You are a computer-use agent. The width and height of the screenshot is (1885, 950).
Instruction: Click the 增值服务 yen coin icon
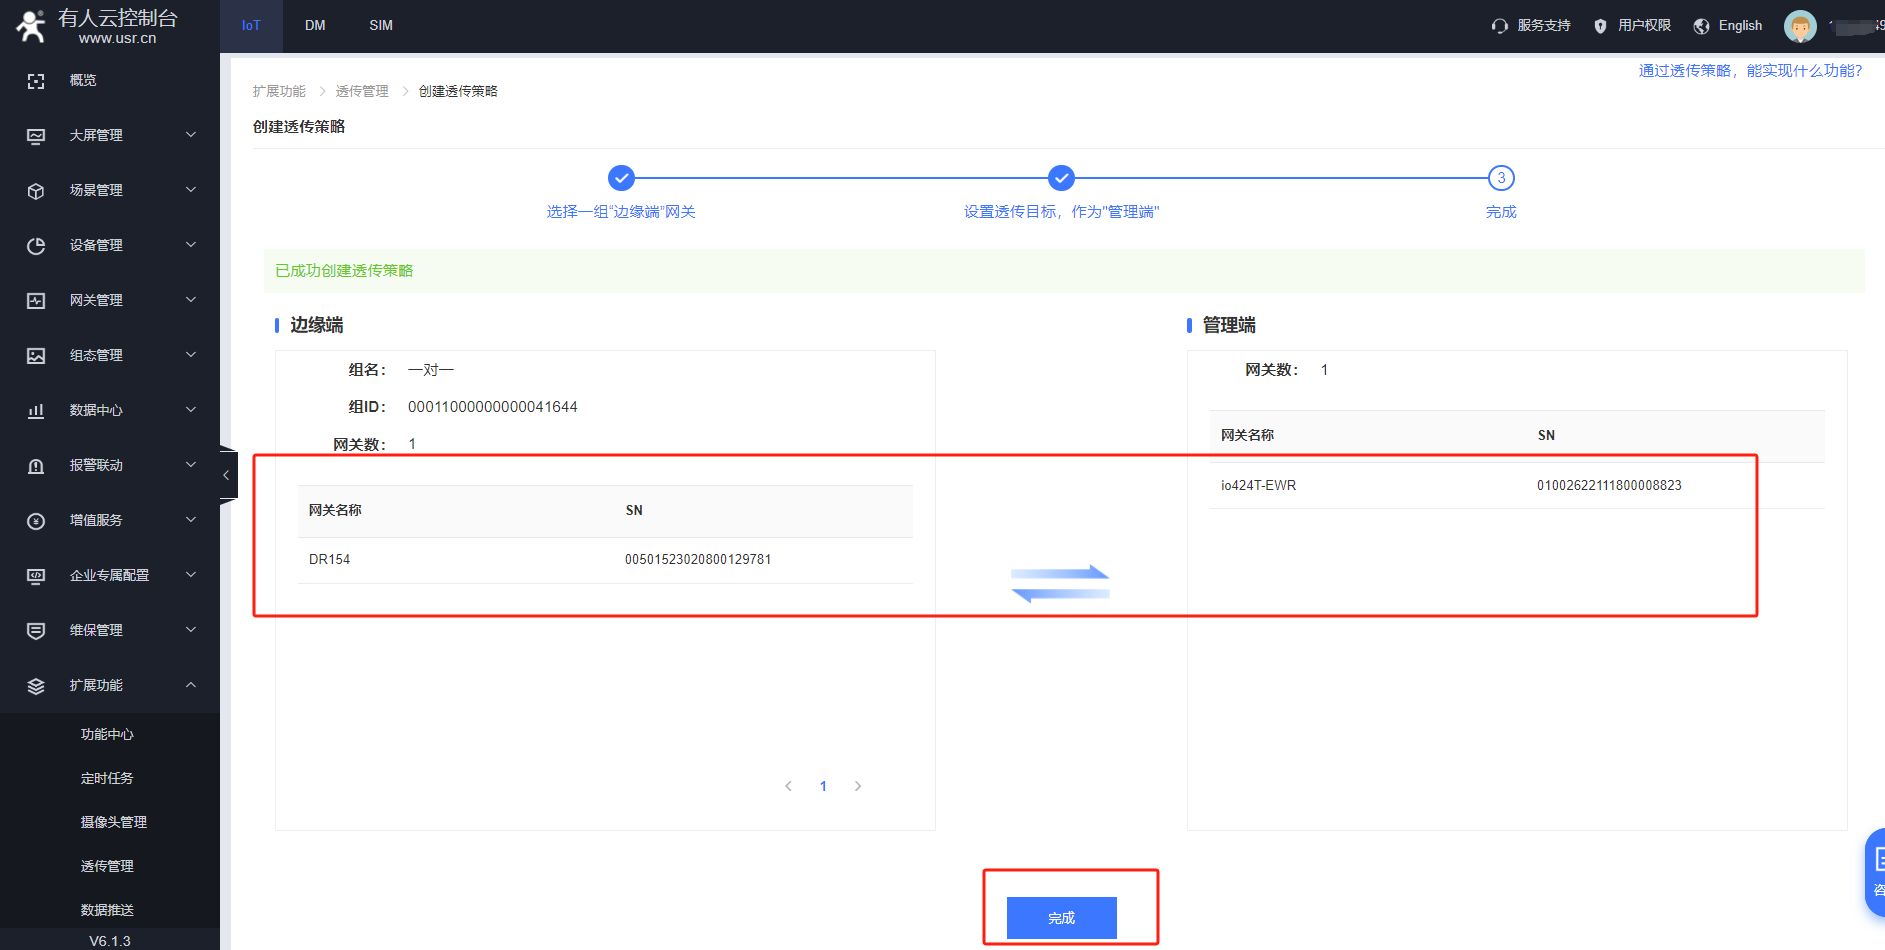[x=36, y=521]
